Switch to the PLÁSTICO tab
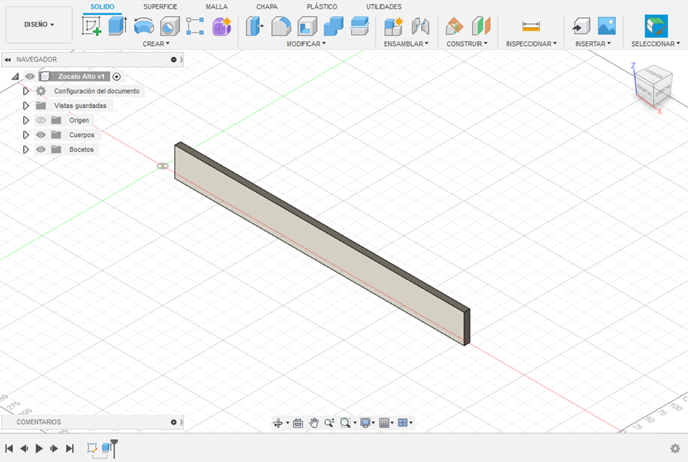Image resolution: width=688 pixels, height=462 pixels. point(322,7)
